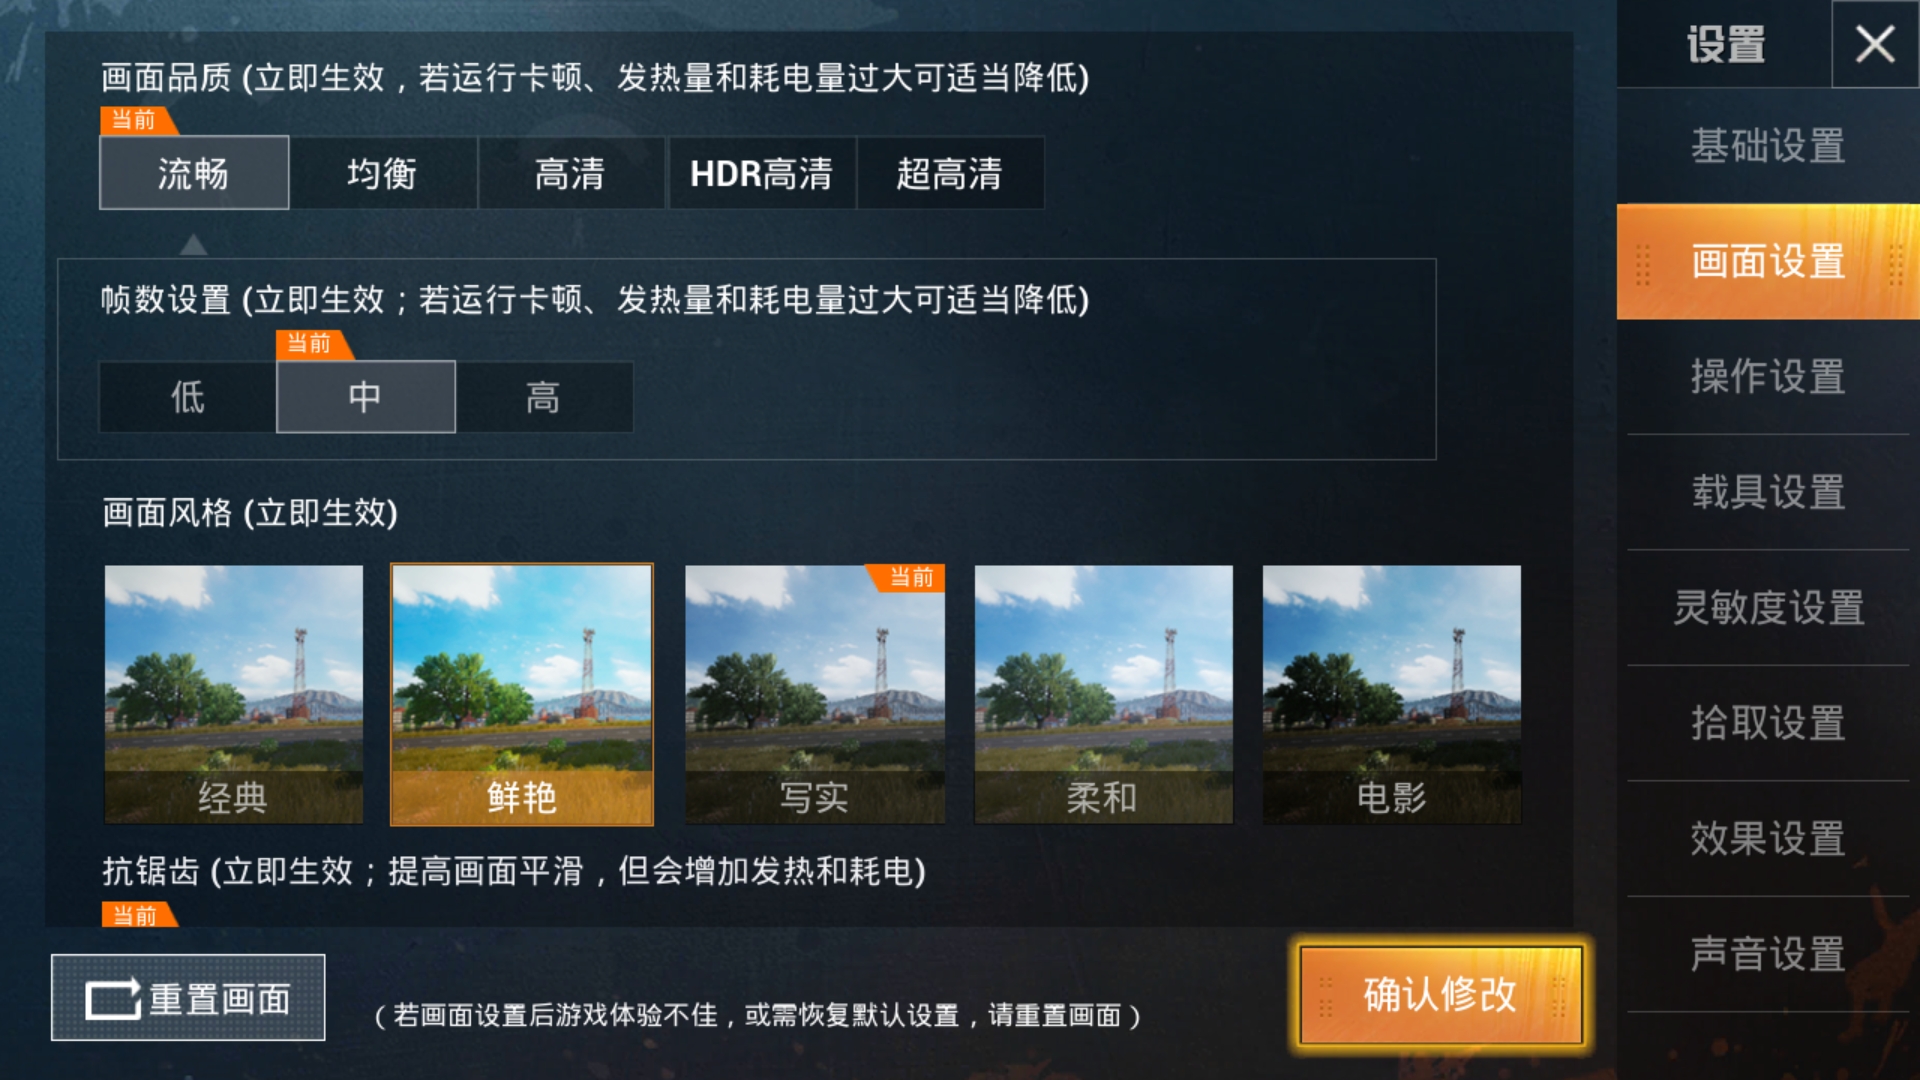Image resolution: width=1920 pixels, height=1080 pixels.
Task: Close settings with the X icon
Action: (x=1874, y=44)
